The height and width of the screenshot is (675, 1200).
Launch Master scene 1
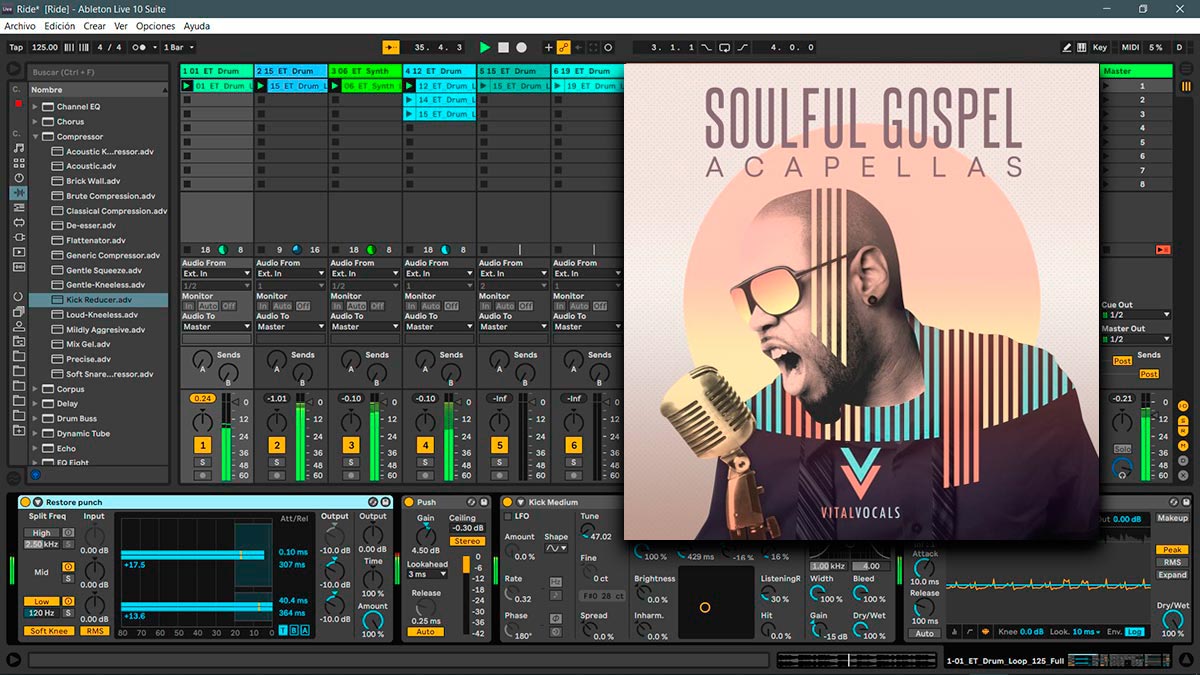click(x=1106, y=86)
